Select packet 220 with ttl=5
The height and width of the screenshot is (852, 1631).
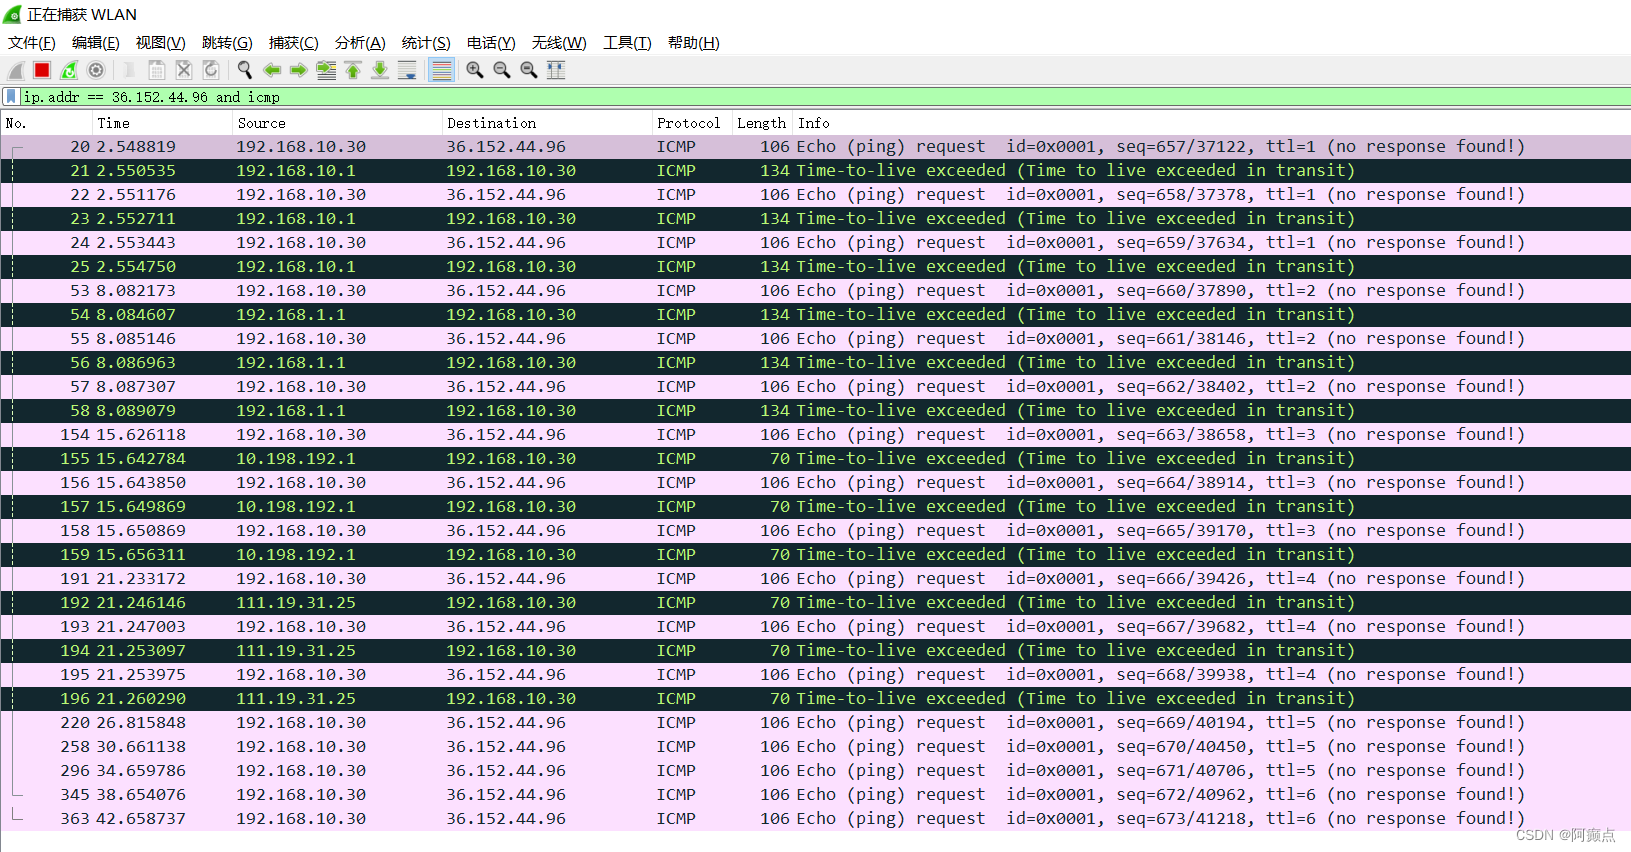pos(815,723)
